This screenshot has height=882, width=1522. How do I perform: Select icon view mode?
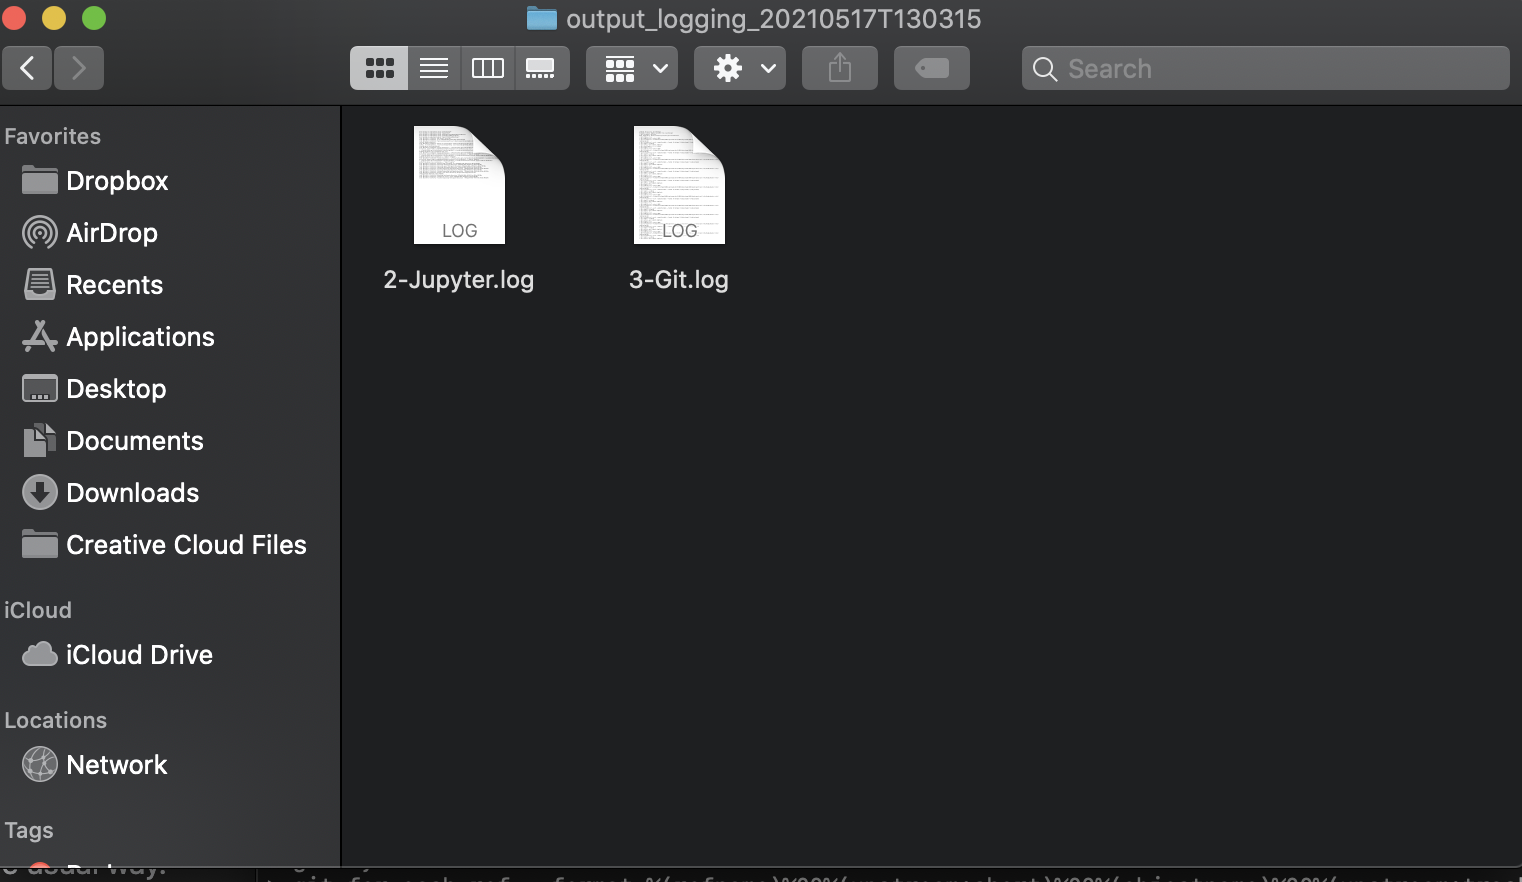tap(378, 68)
